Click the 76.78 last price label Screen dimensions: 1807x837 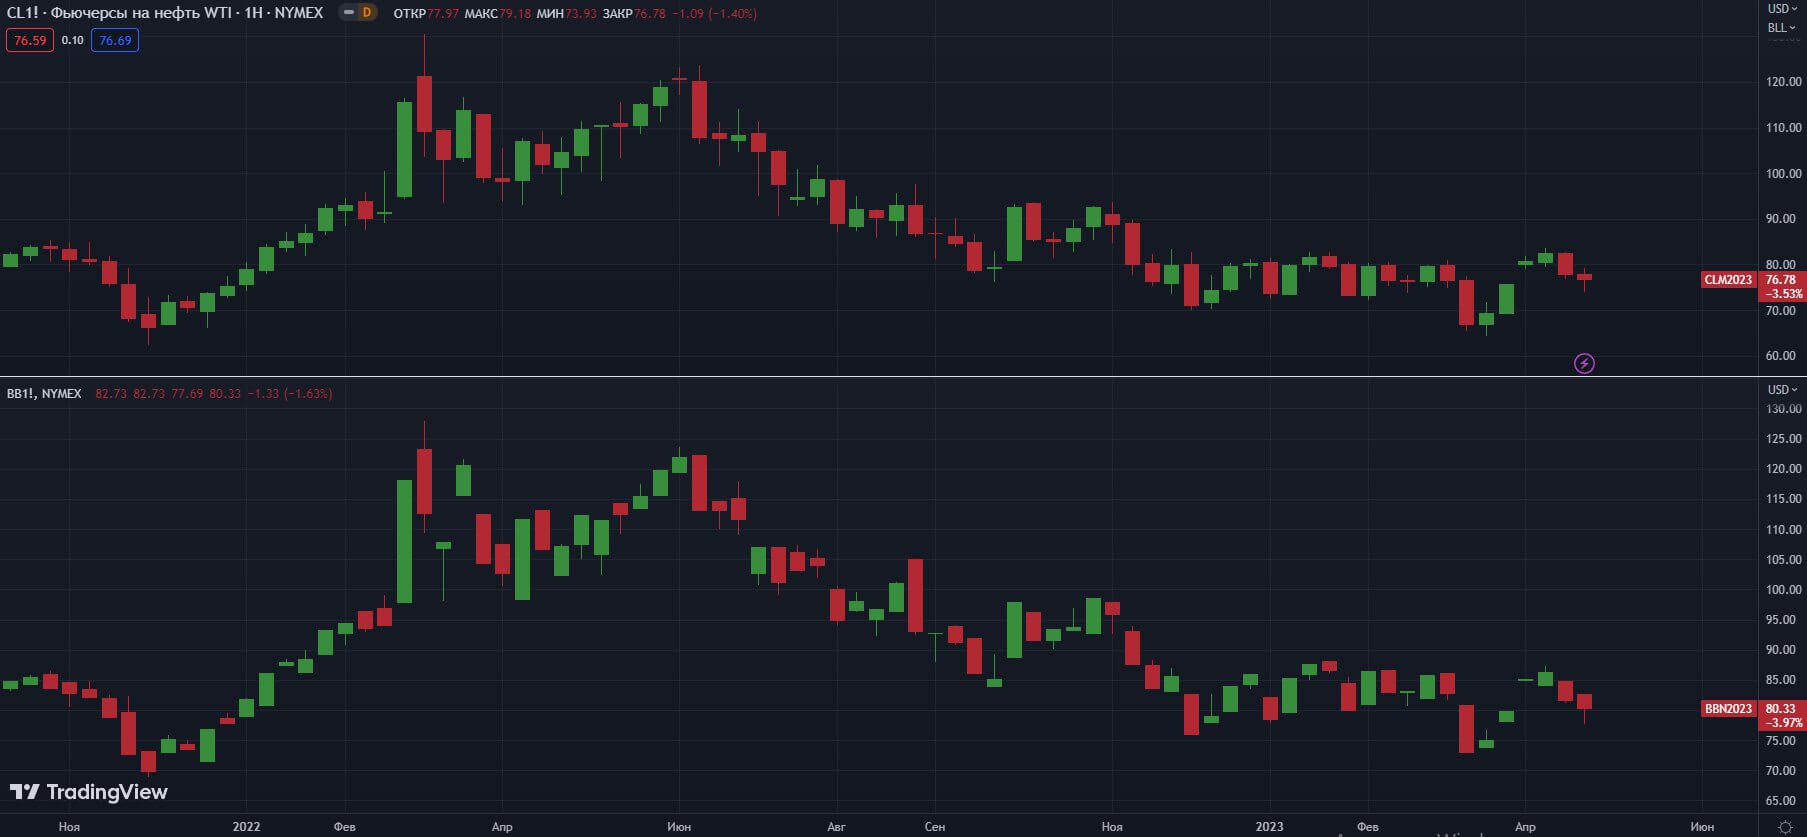pos(1781,280)
